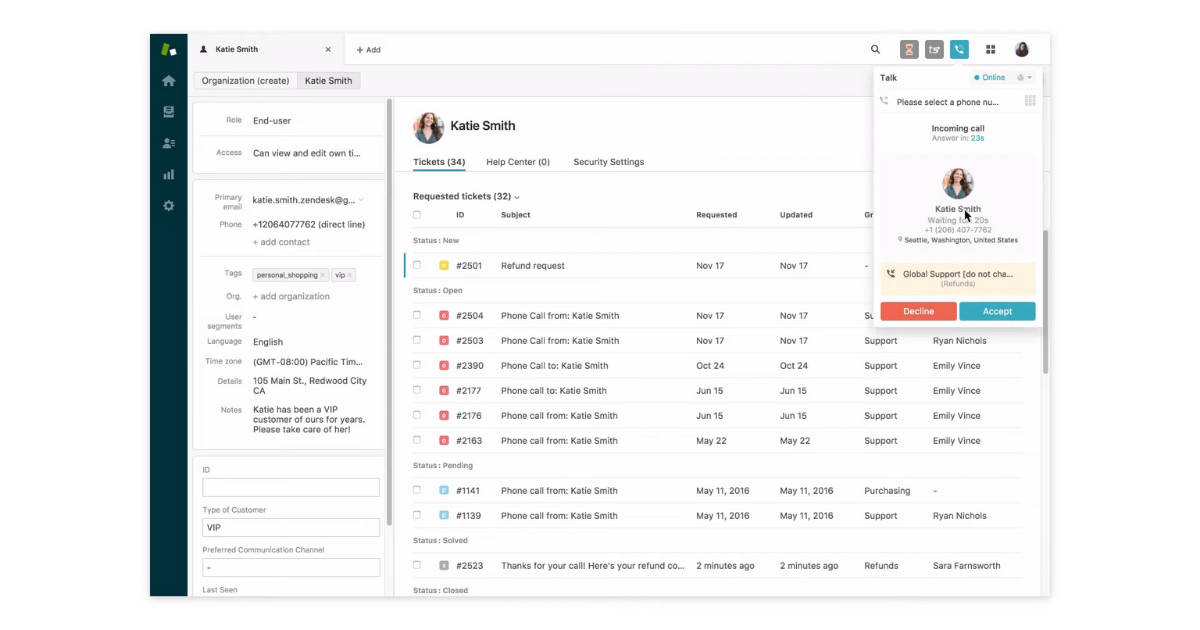Decline the incoming Global Support call
The height and width of the screenshot is (630, 1200).
coord(917,310)
